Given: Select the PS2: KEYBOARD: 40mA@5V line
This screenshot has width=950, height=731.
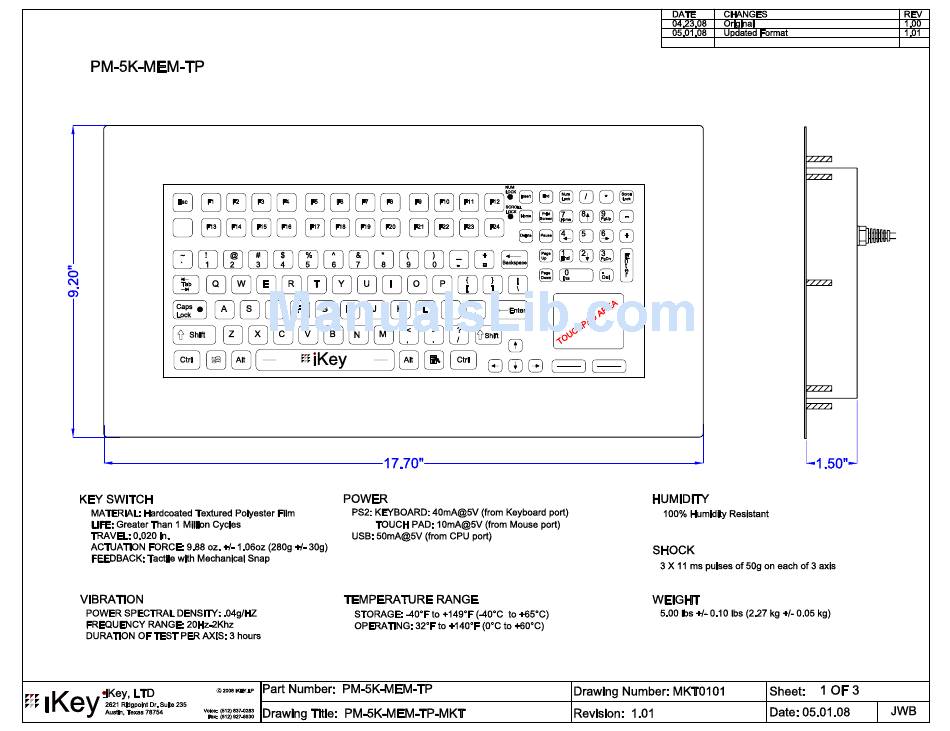Looking at the screenshot, I should coord(460,512).
